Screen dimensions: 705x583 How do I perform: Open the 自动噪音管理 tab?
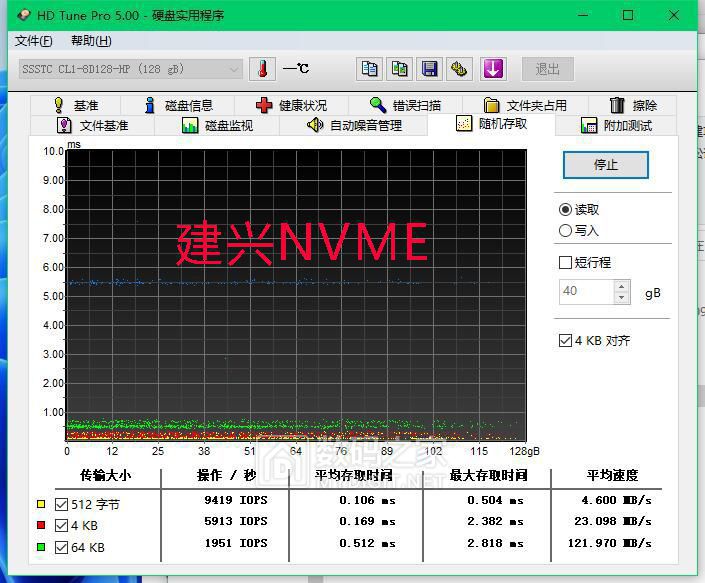tap(353, 125)
